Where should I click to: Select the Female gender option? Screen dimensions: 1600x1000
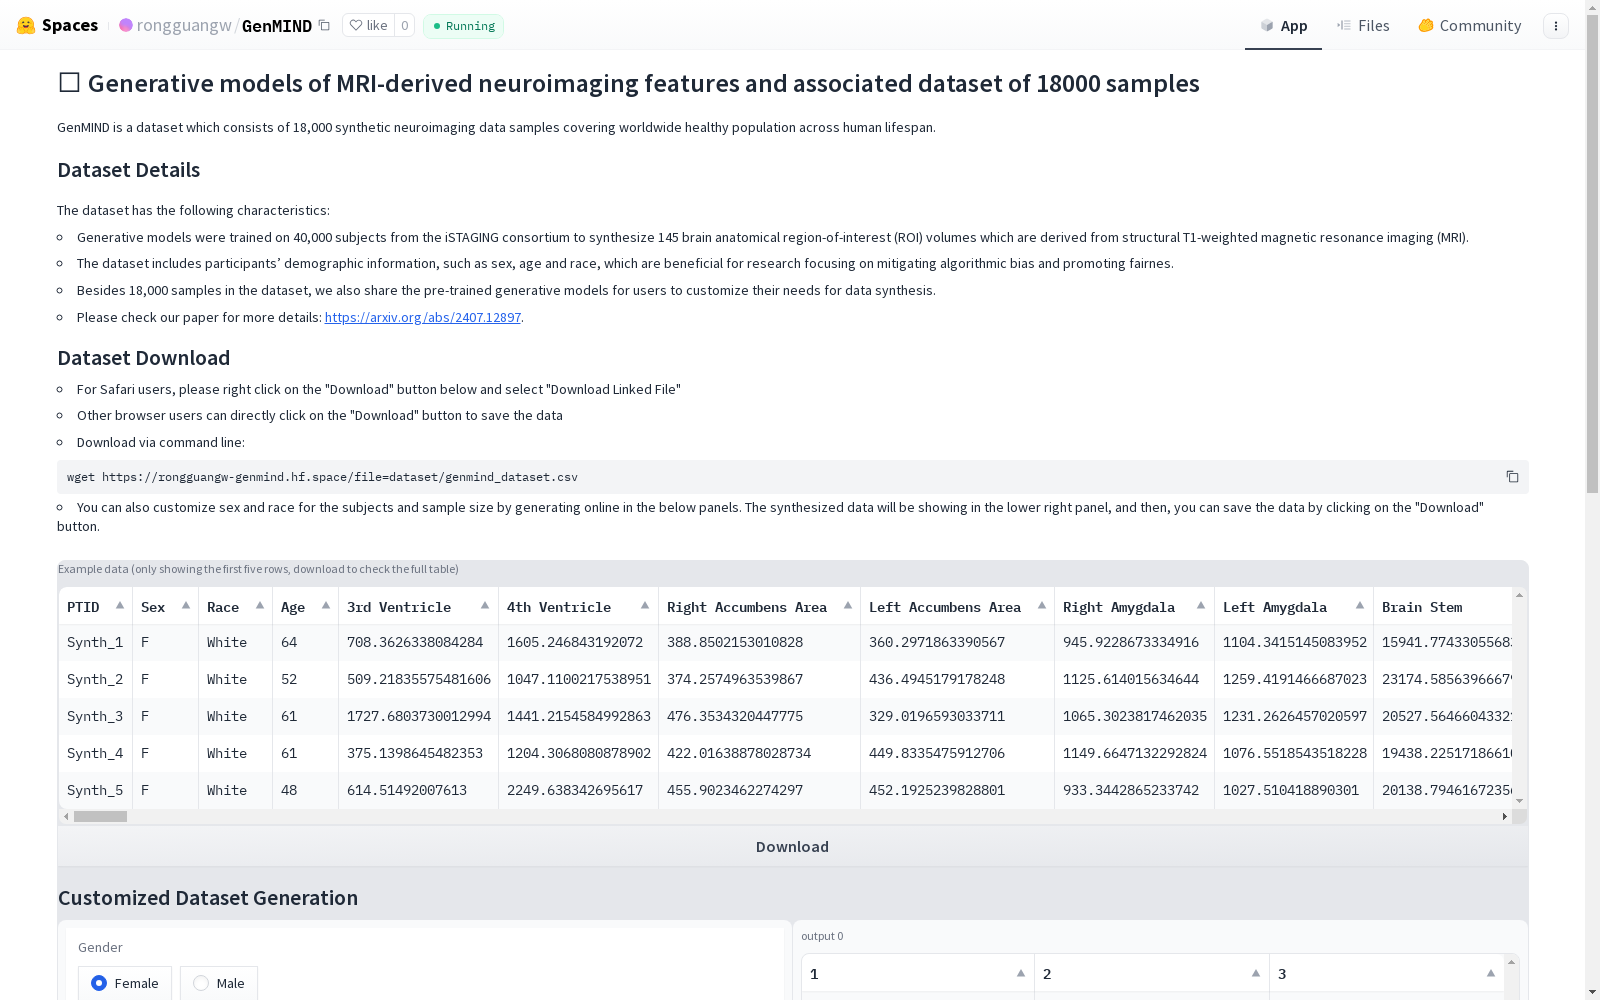tap(100, 983)
